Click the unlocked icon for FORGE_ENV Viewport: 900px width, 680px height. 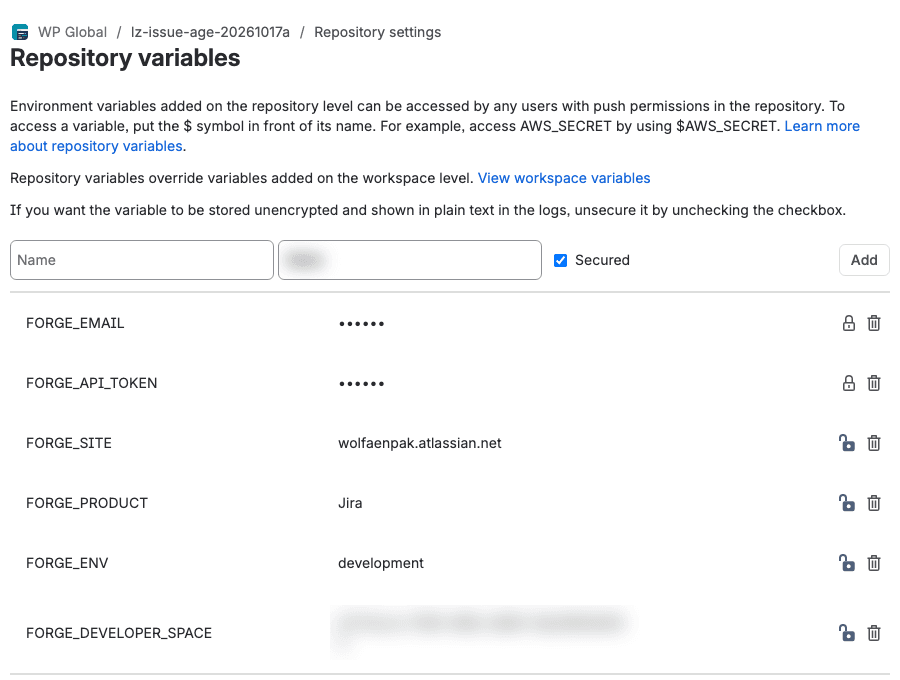(847, 563)
